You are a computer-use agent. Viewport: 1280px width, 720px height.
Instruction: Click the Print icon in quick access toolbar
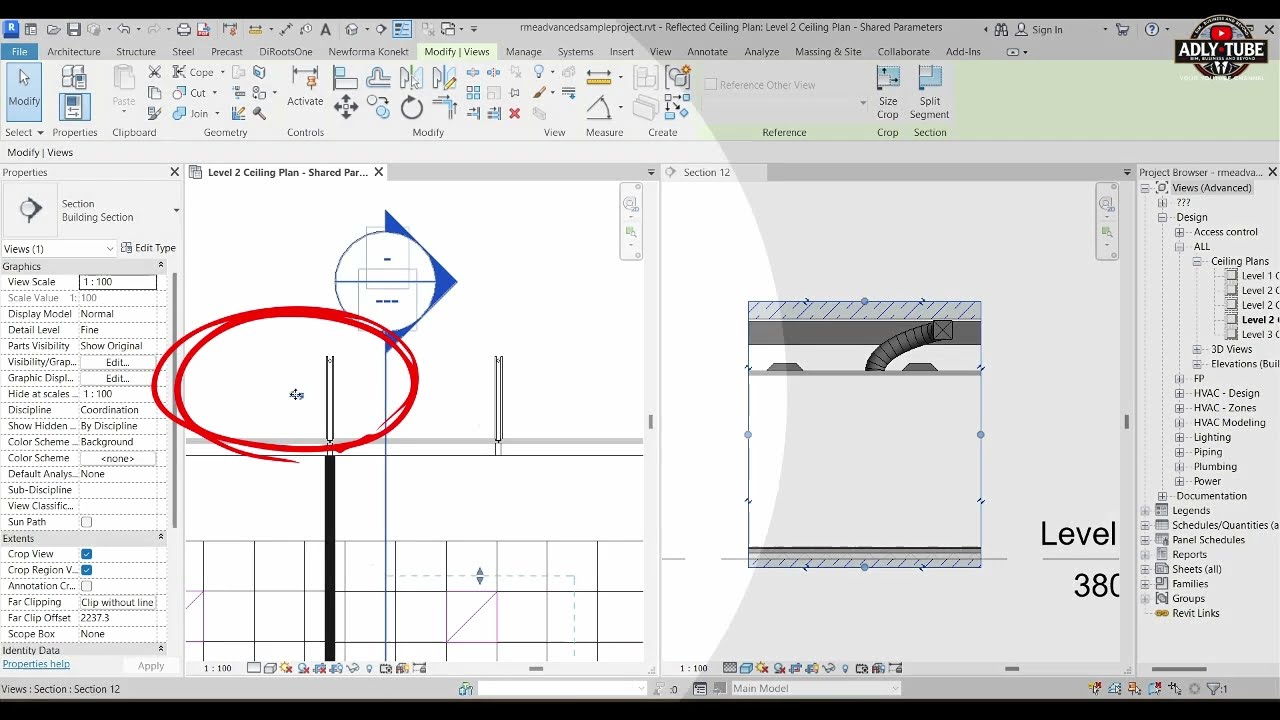[x=183, y=29]
